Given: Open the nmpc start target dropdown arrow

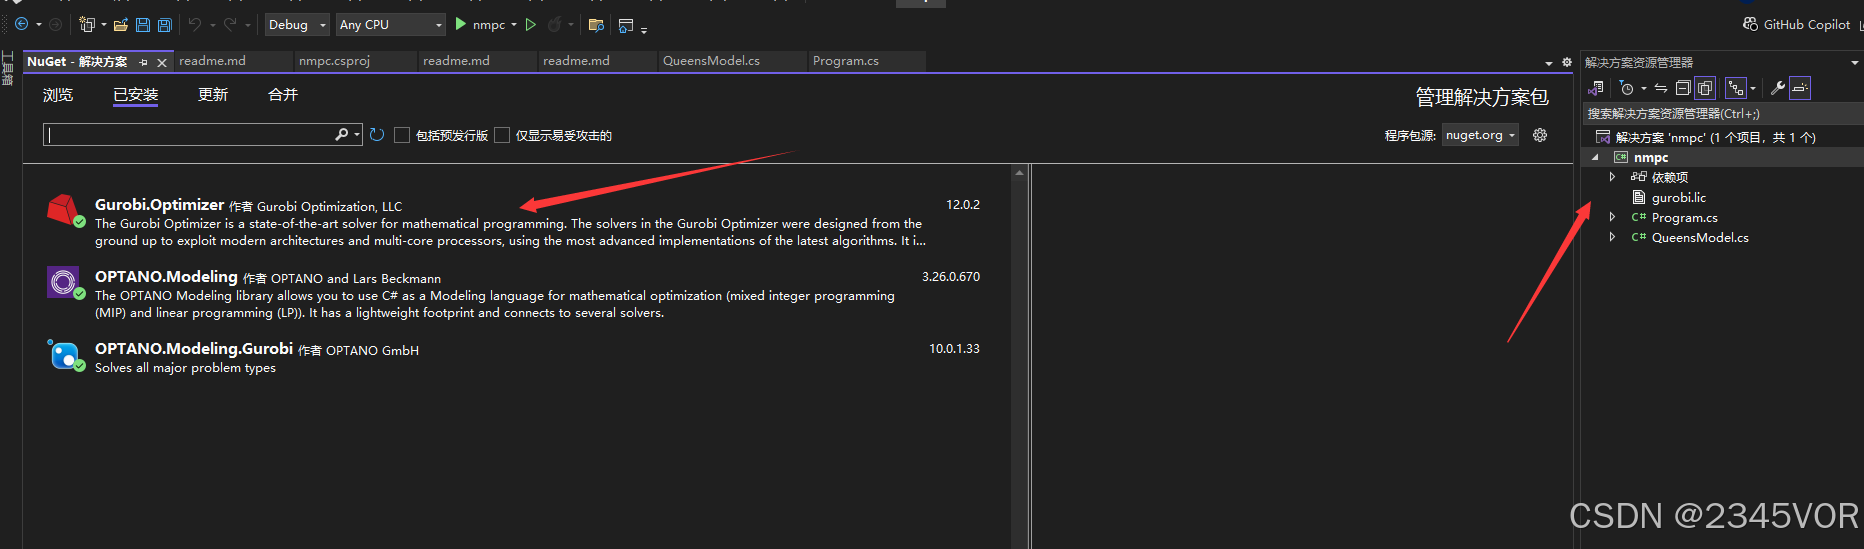Looking at the screenshot, I should pos(514,24).
